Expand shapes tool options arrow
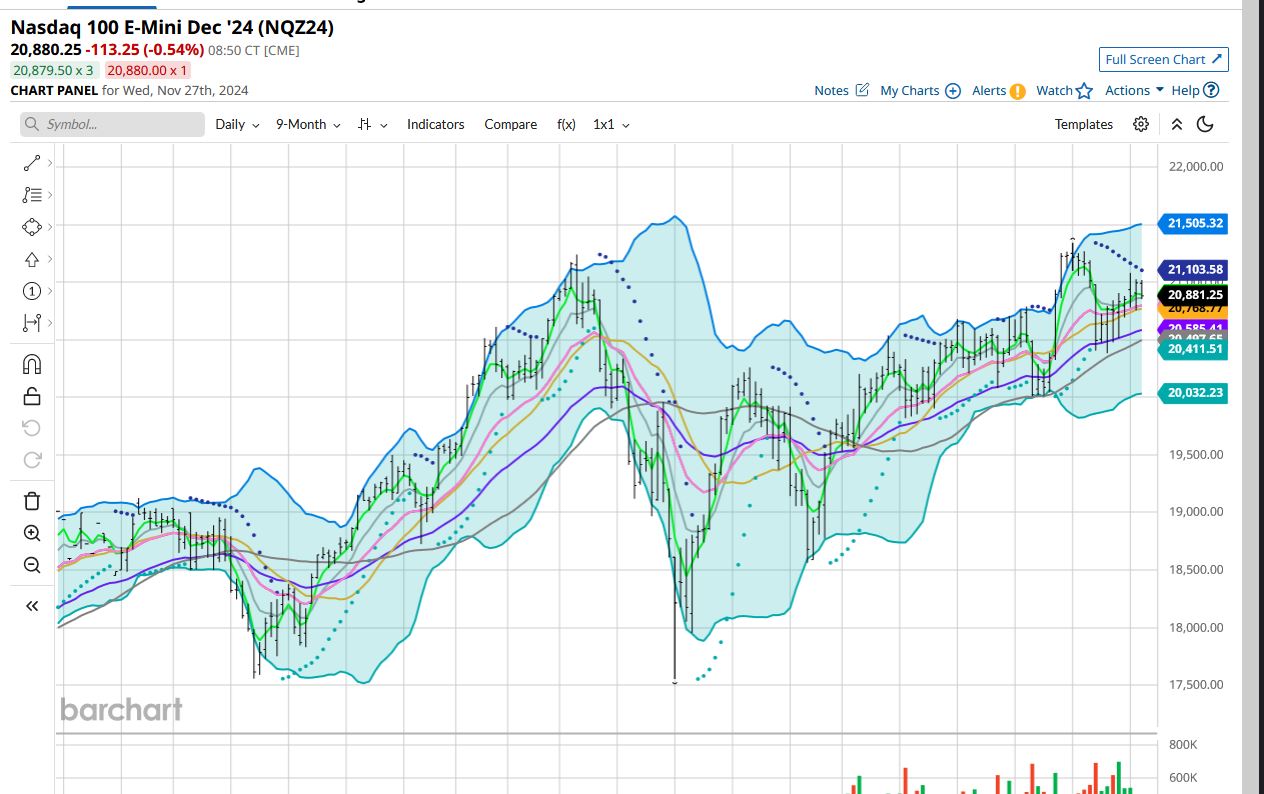 (x=50, y=227)
